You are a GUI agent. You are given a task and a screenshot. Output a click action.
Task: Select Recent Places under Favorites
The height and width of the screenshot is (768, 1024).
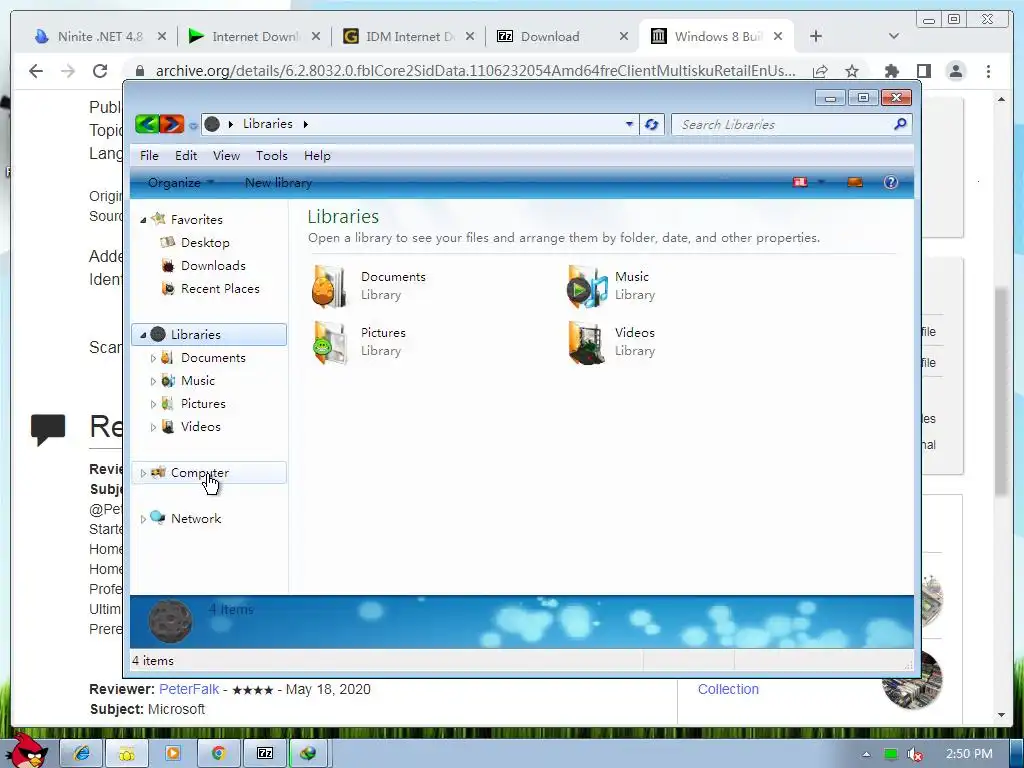[220, 288]
